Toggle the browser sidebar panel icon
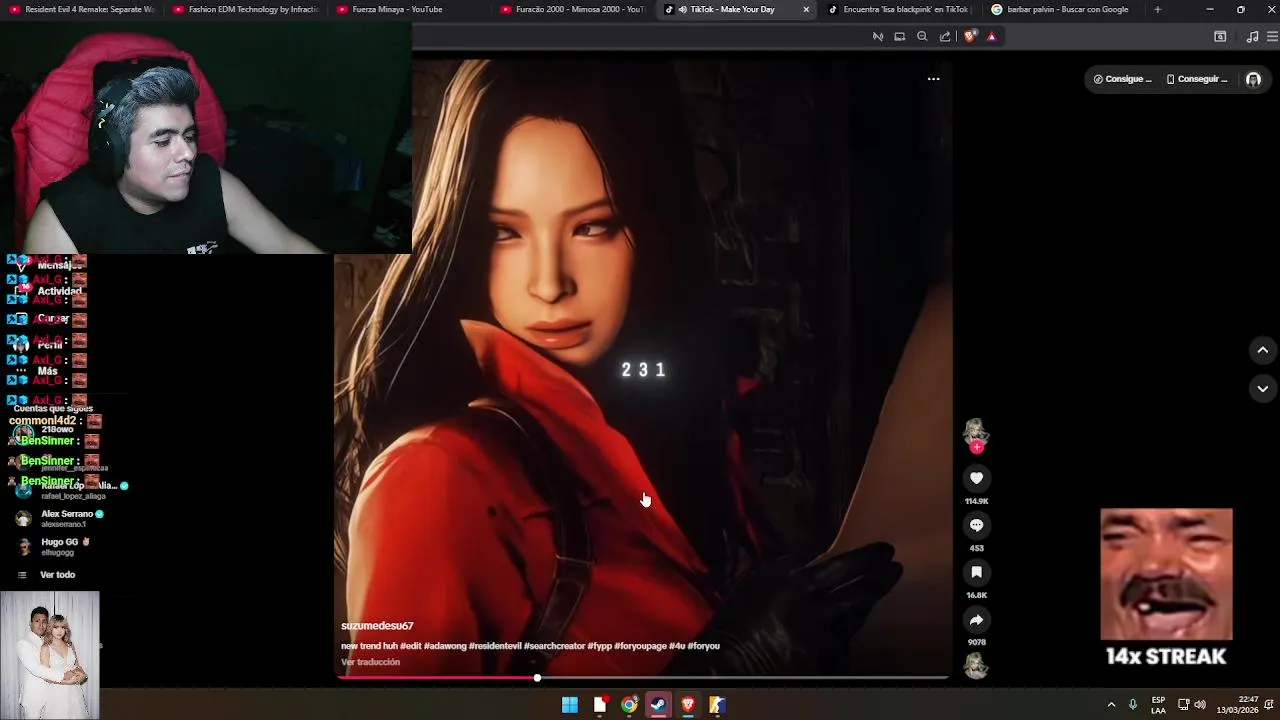 click(1220, 36)
